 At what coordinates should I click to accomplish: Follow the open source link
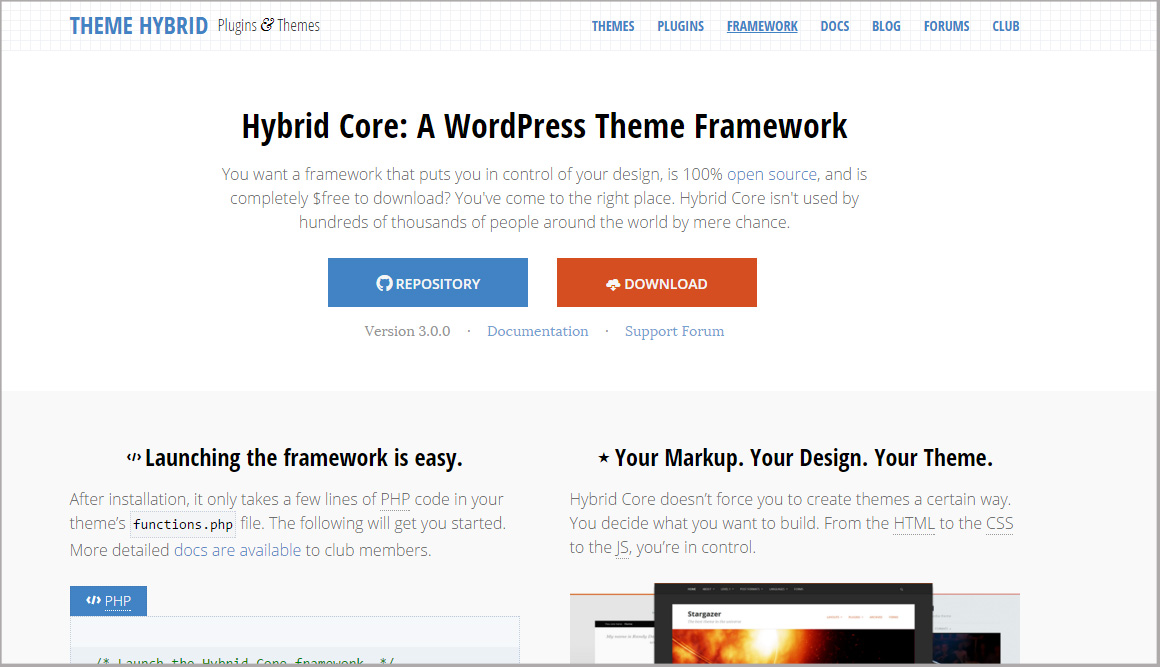(772, 175)
